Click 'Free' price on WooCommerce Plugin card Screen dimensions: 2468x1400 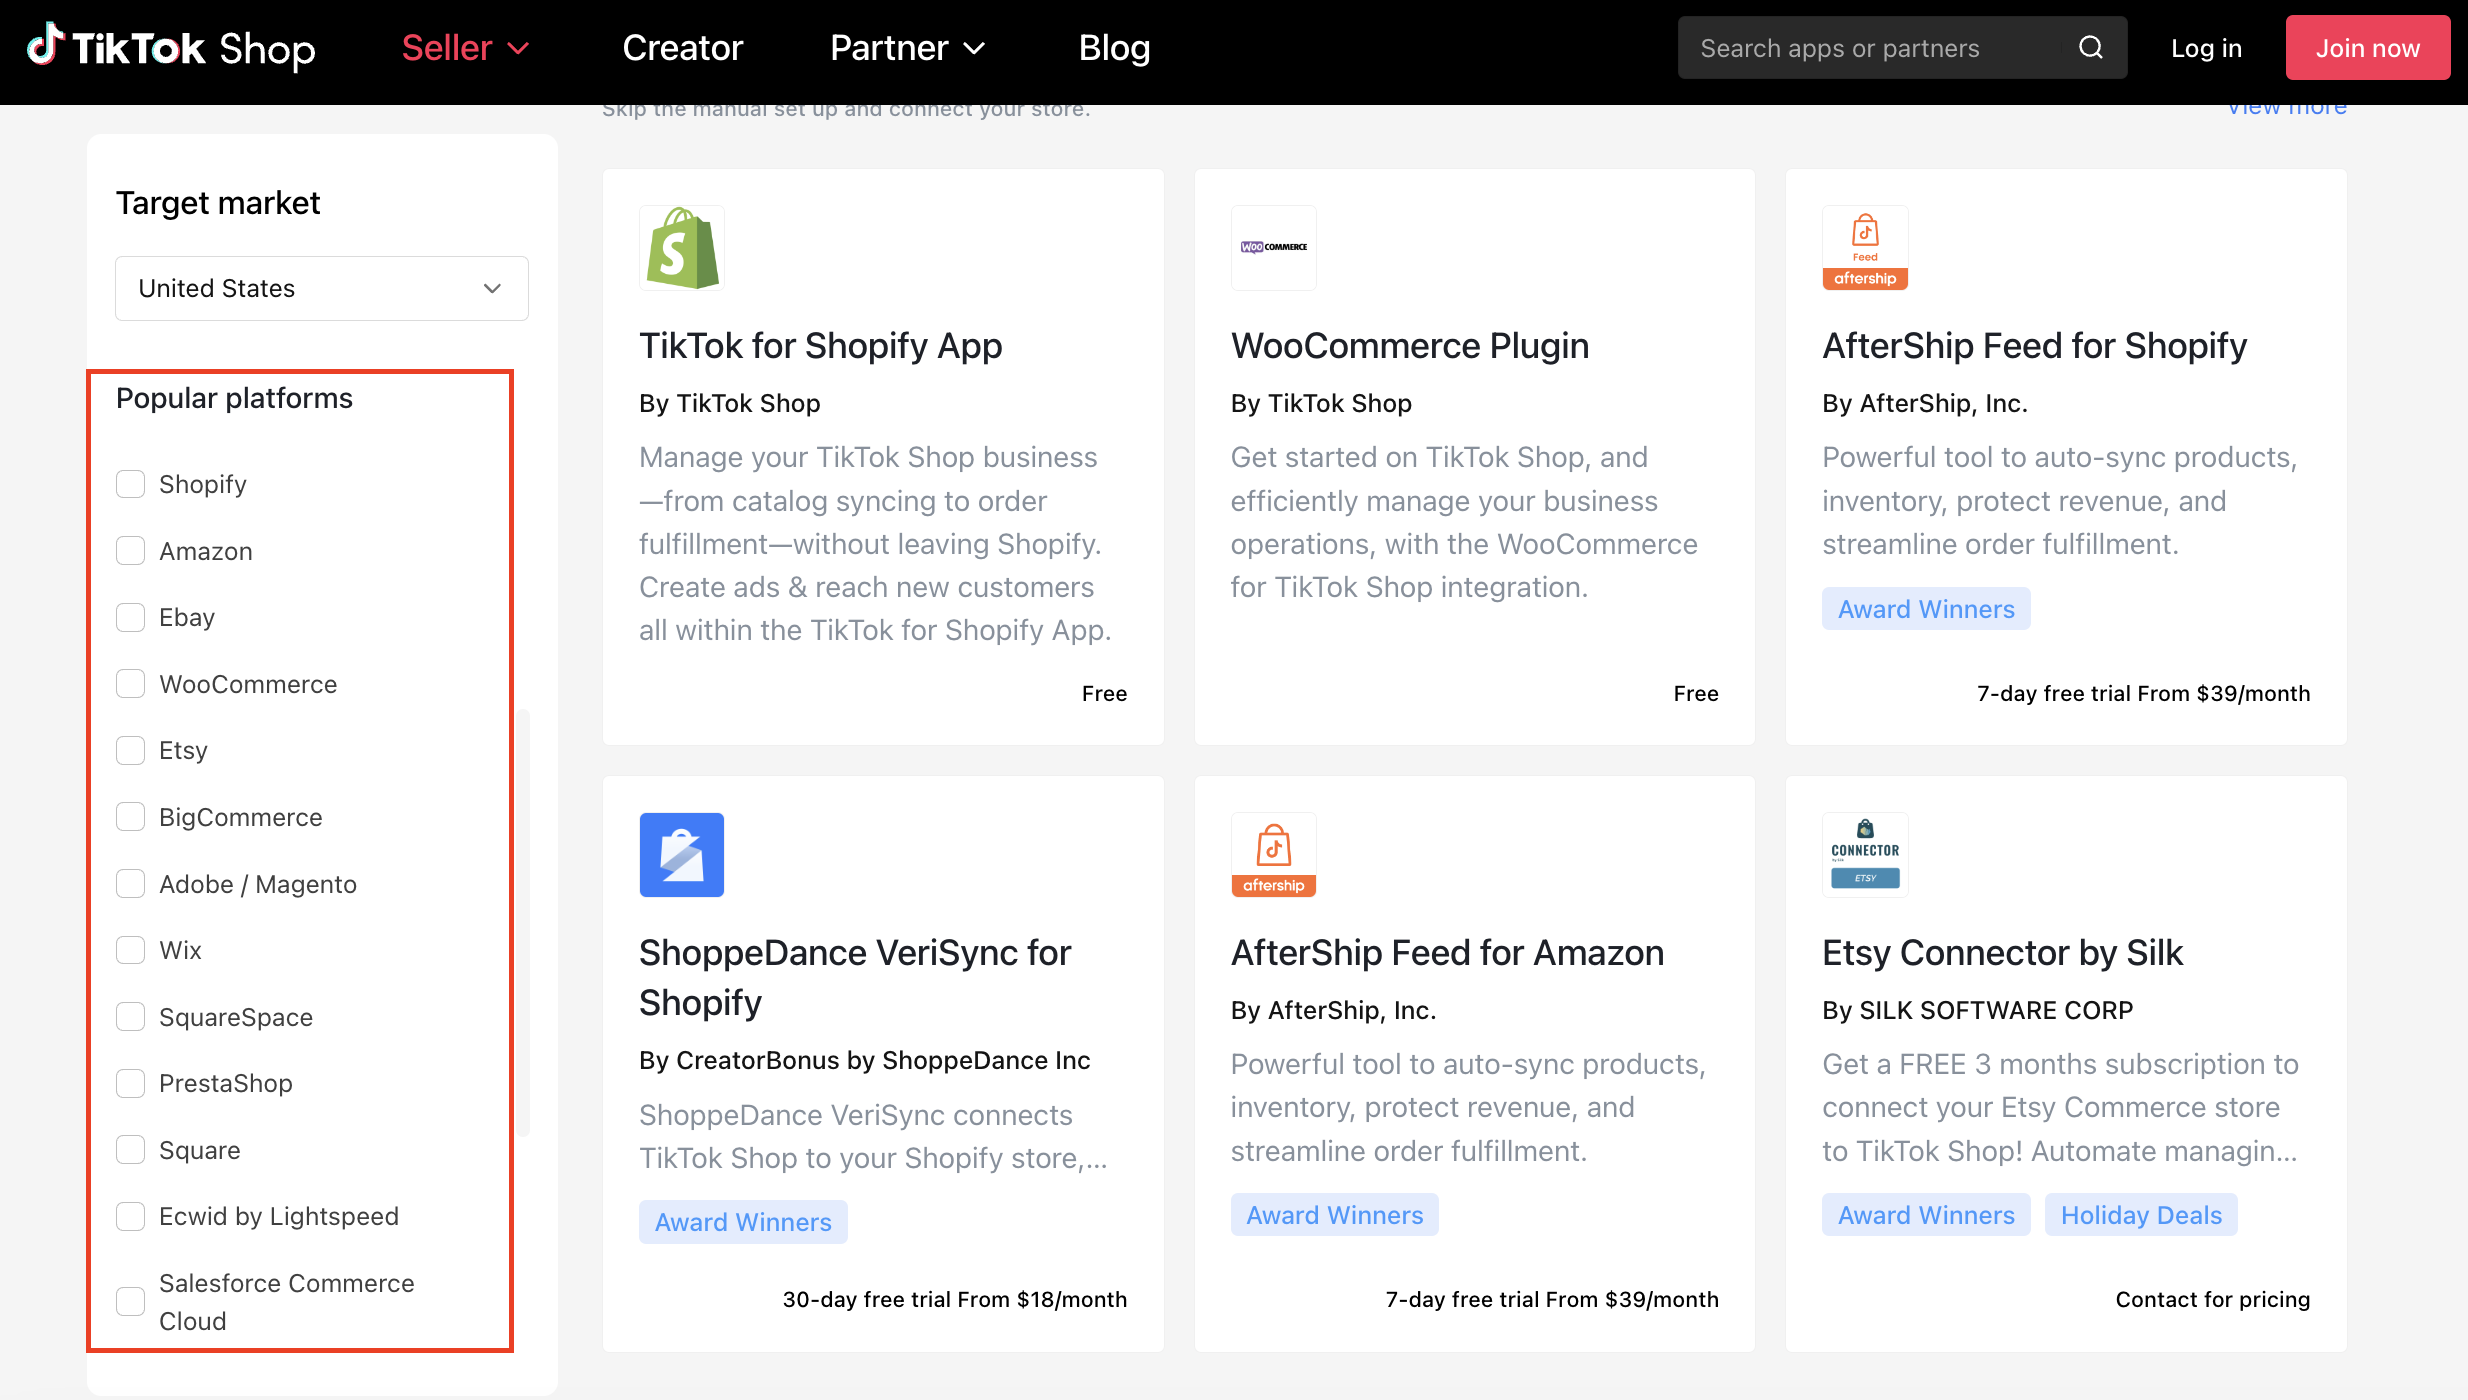tap(1696, 693)
